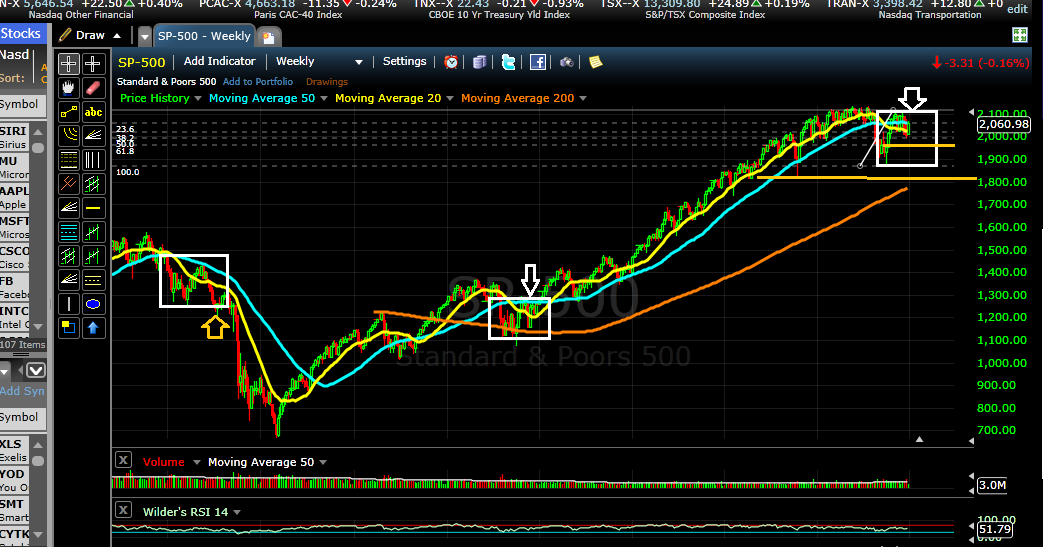The width and height of the screenshot is (1043, 547).
Task: Click the 3.0M volume value label
Action: point(992,485)
